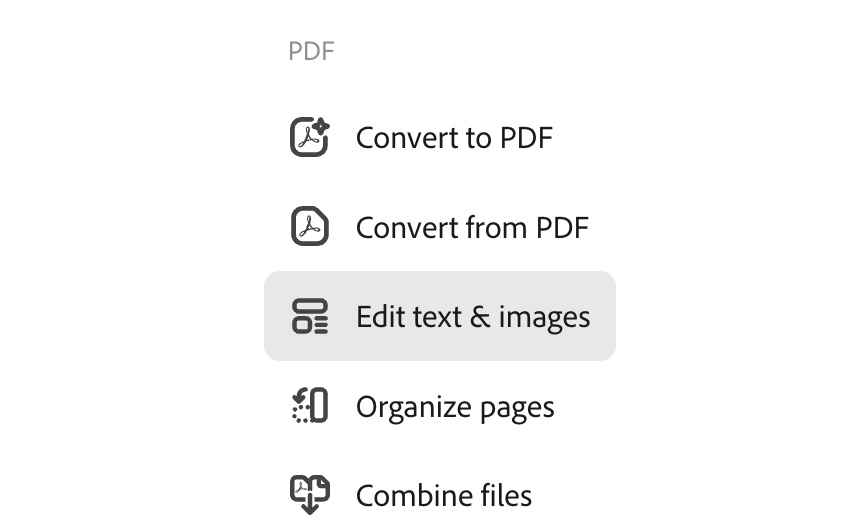842x517 pixels.
Task: Choose the Combine files menu entry
Action: coord(440,494)
